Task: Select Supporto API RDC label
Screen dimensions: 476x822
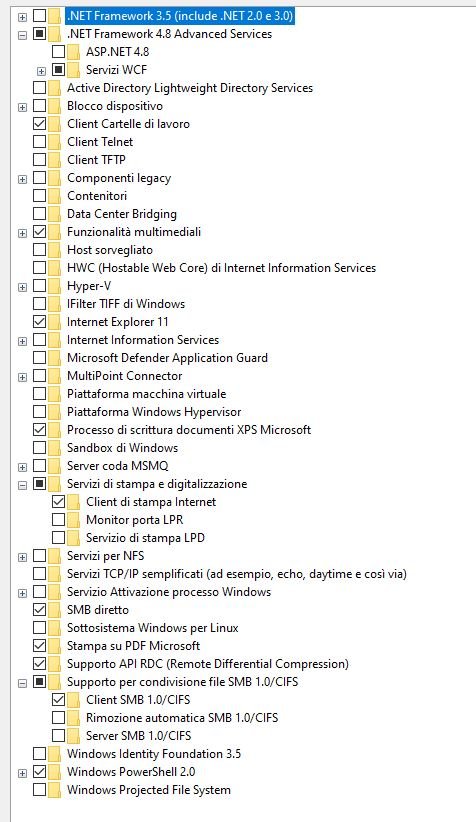Action: (208, 664)
